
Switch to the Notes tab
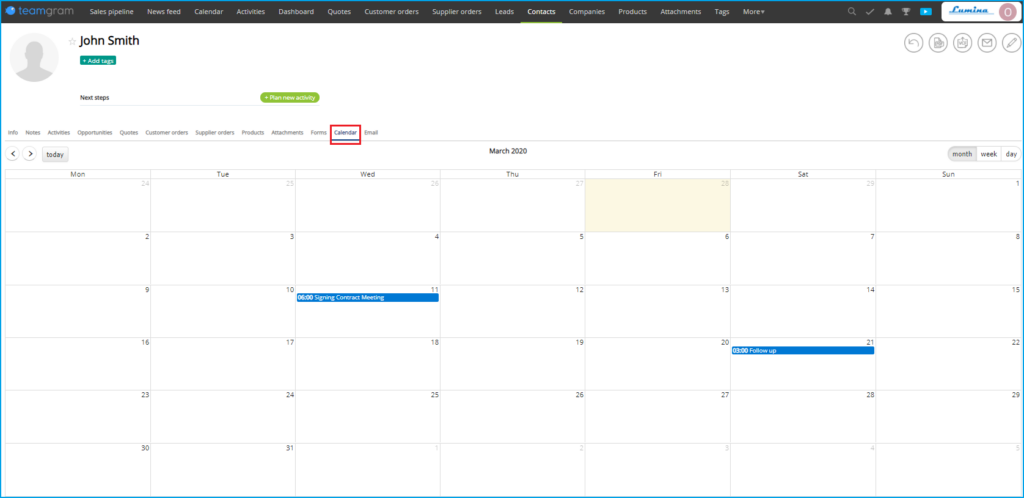coord(33,132)
